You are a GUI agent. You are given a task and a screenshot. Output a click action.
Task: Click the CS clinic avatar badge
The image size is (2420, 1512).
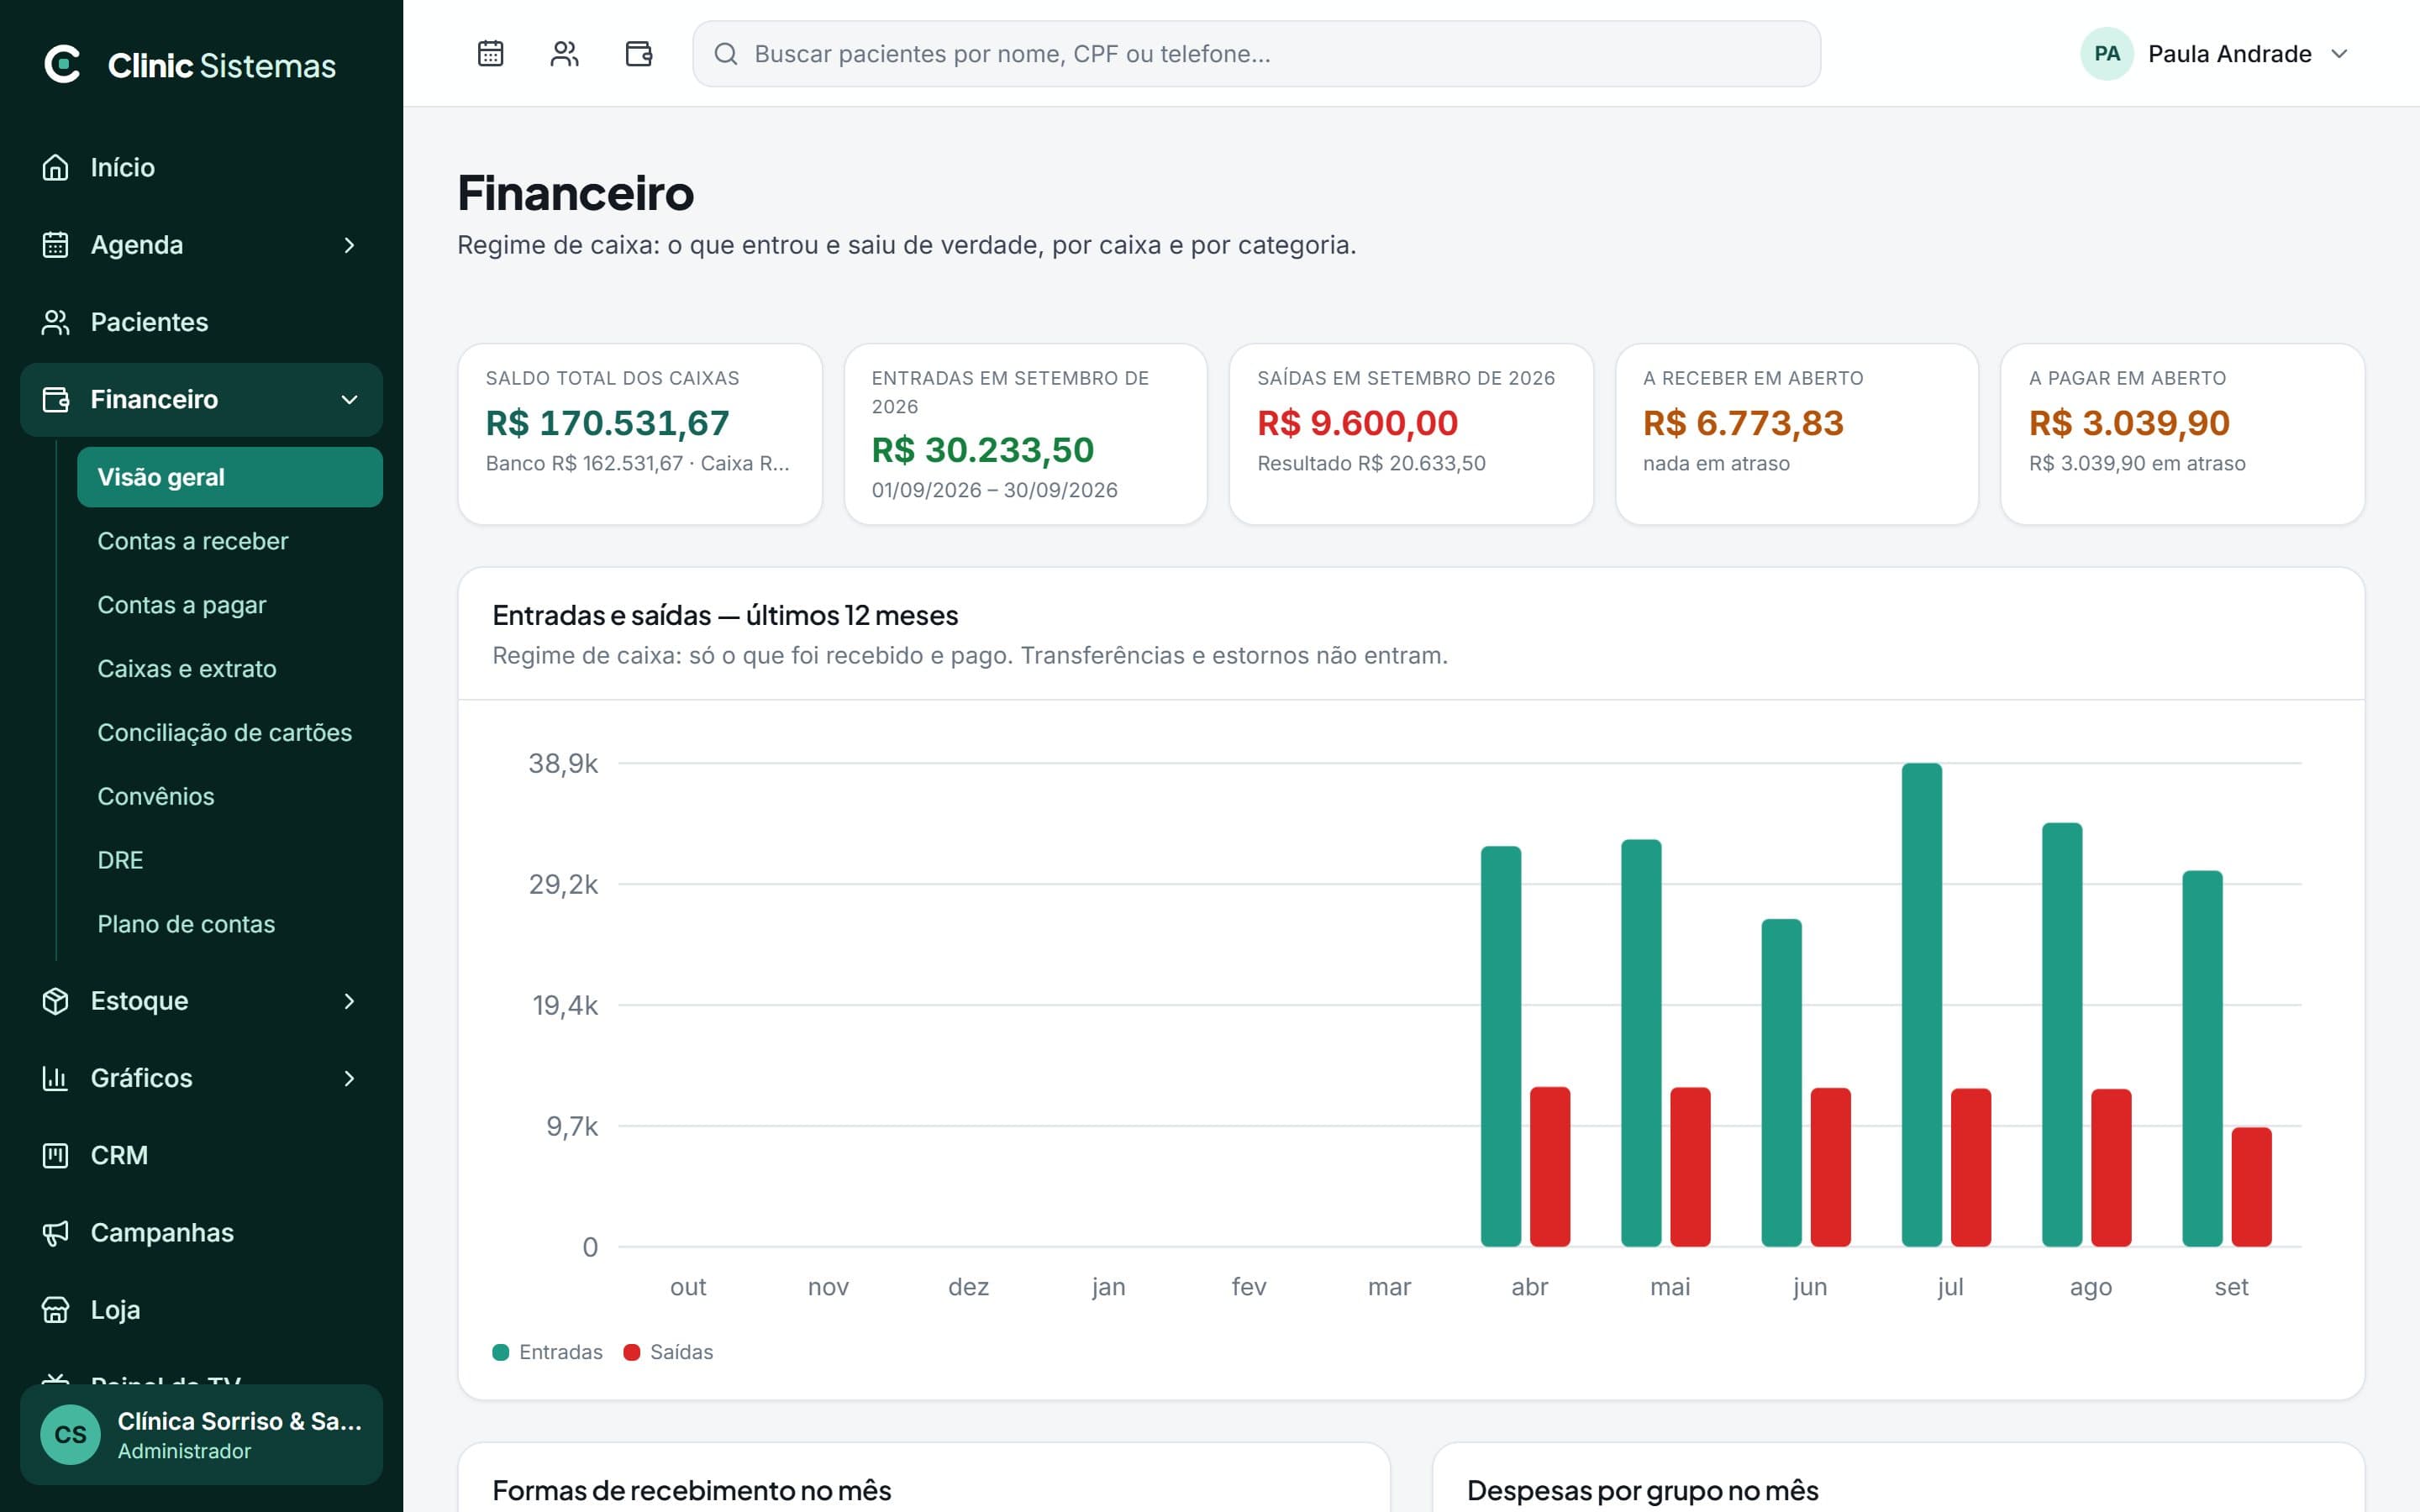click(70, 1435)
